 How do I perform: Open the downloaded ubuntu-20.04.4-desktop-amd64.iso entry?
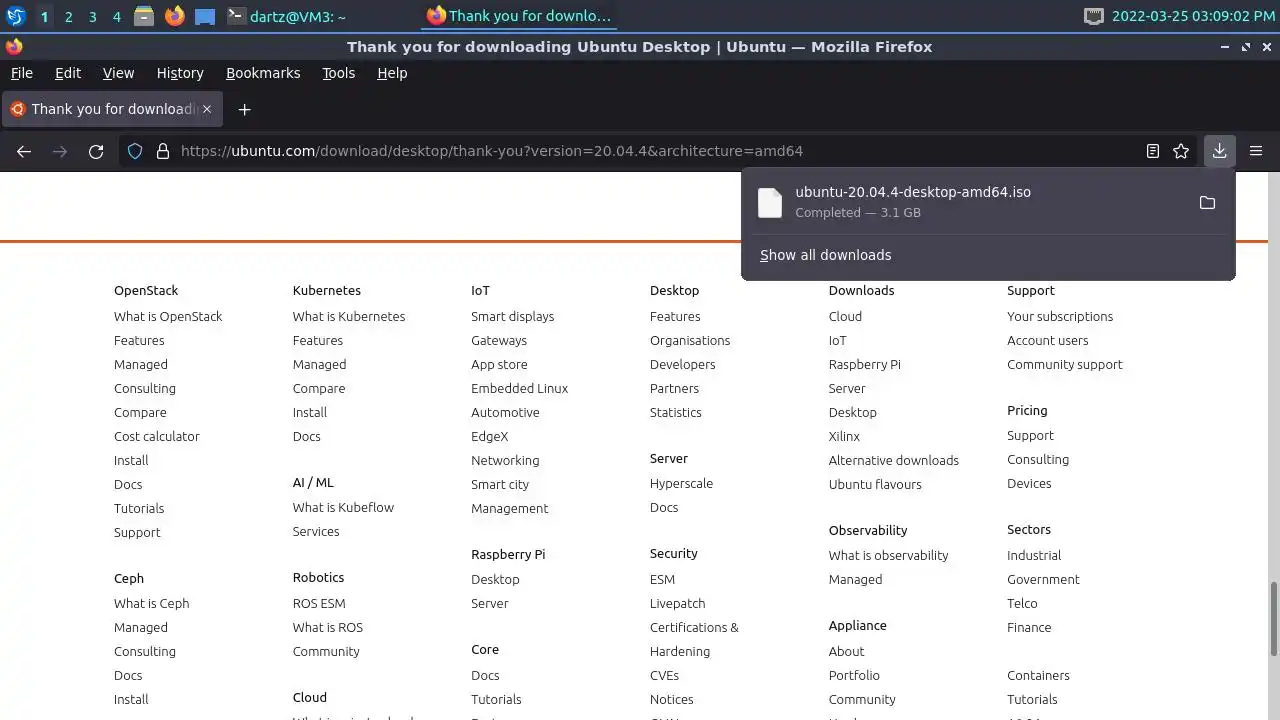[968, 201]
